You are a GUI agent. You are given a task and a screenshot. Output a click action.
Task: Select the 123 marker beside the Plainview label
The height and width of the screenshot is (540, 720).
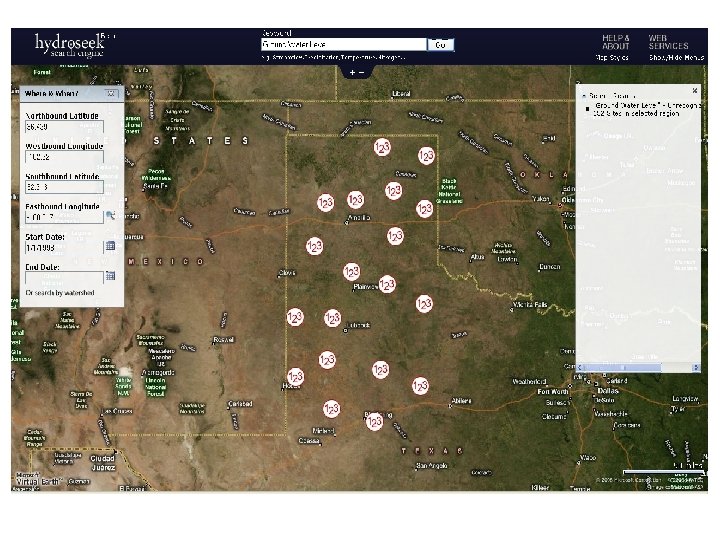click(387, 285)
